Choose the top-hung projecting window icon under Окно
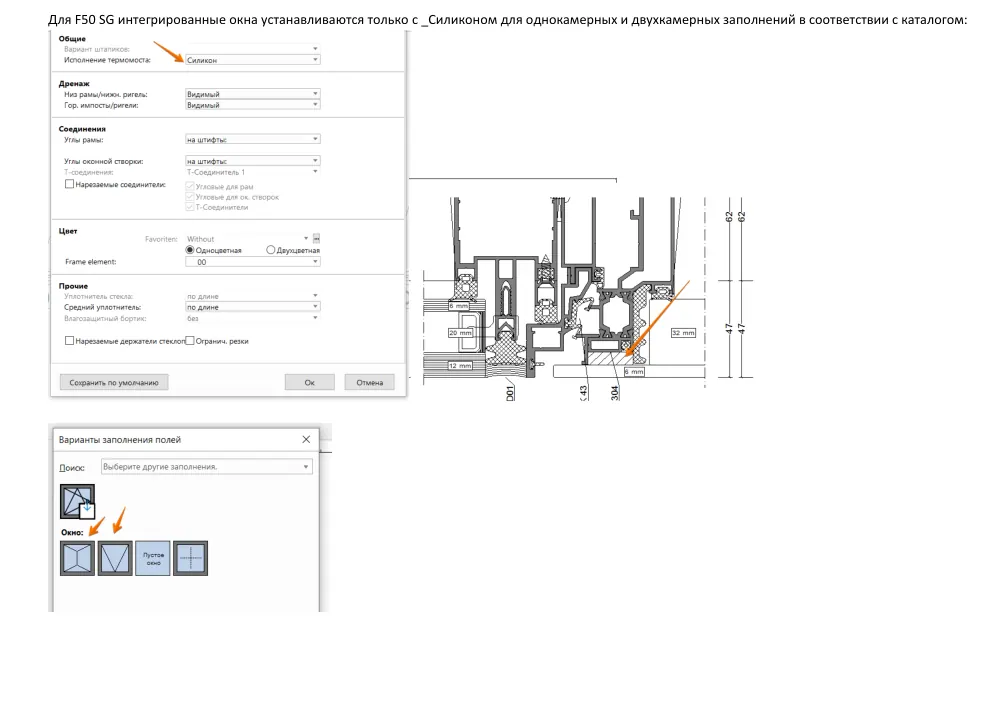 click(x=77, y=558)
